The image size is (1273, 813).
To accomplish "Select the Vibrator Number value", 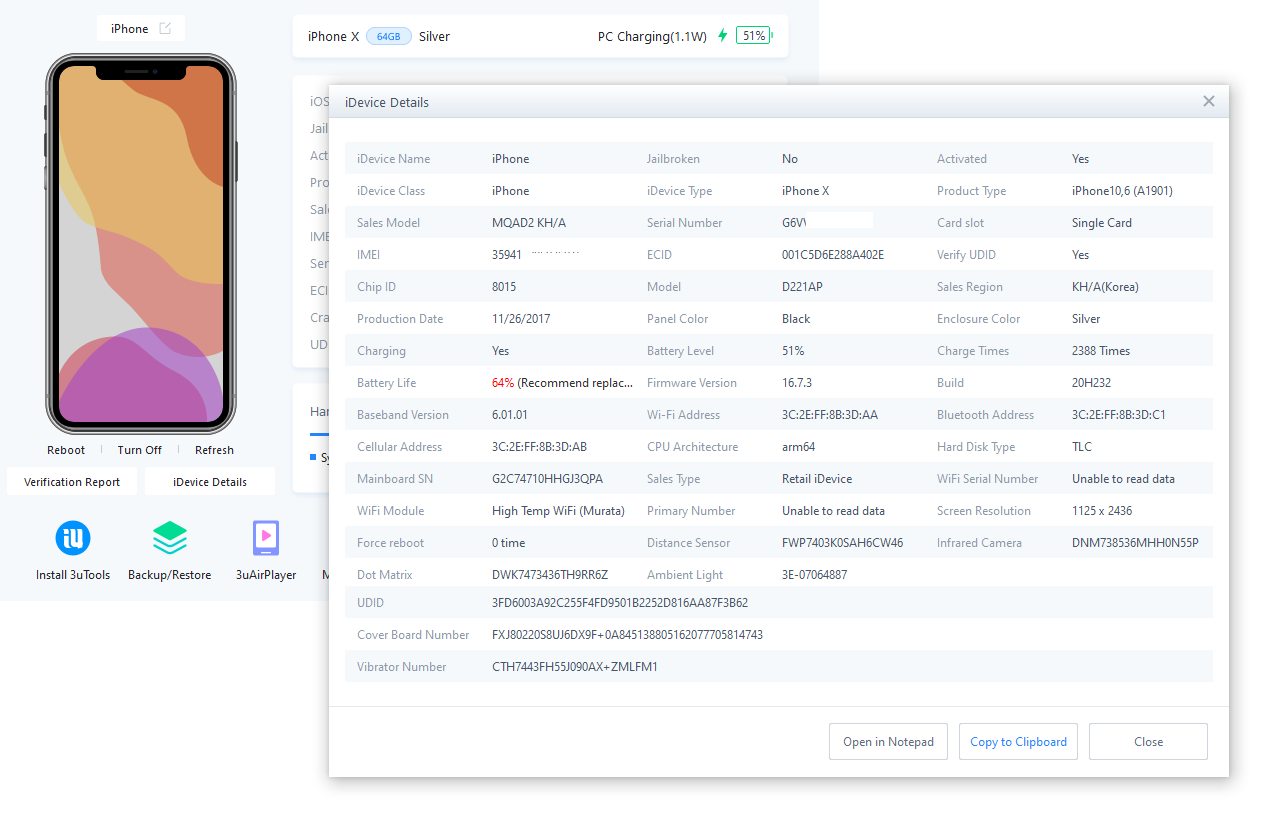I will pos(575,667).
